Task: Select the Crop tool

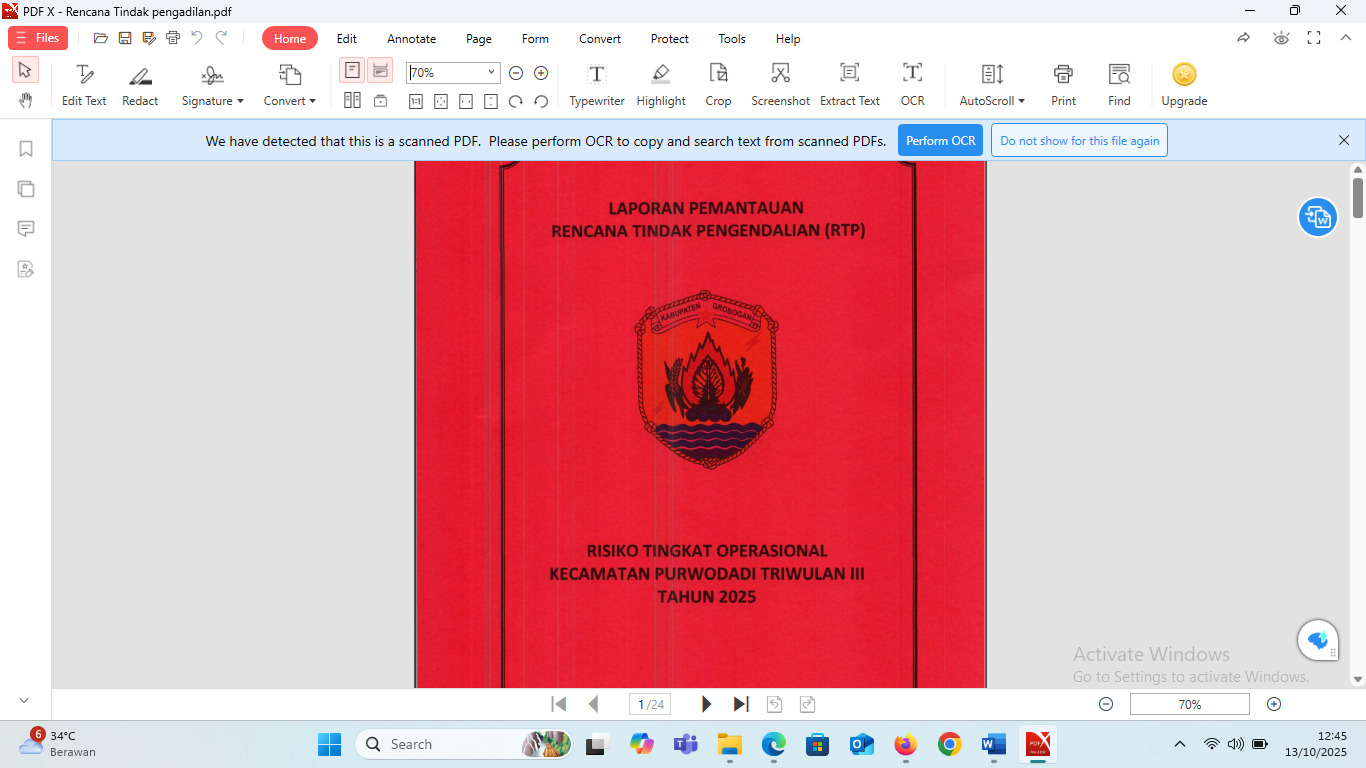Action: (x=718, y=85)
